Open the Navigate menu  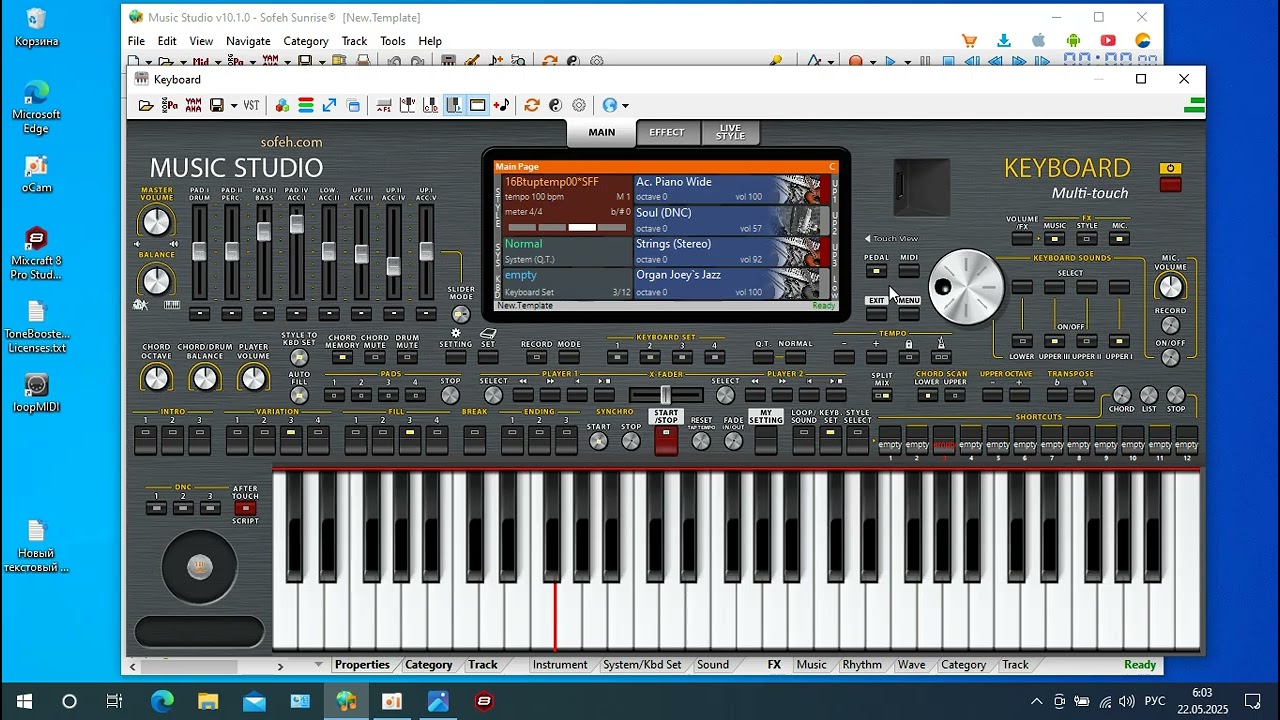(248, 41)
